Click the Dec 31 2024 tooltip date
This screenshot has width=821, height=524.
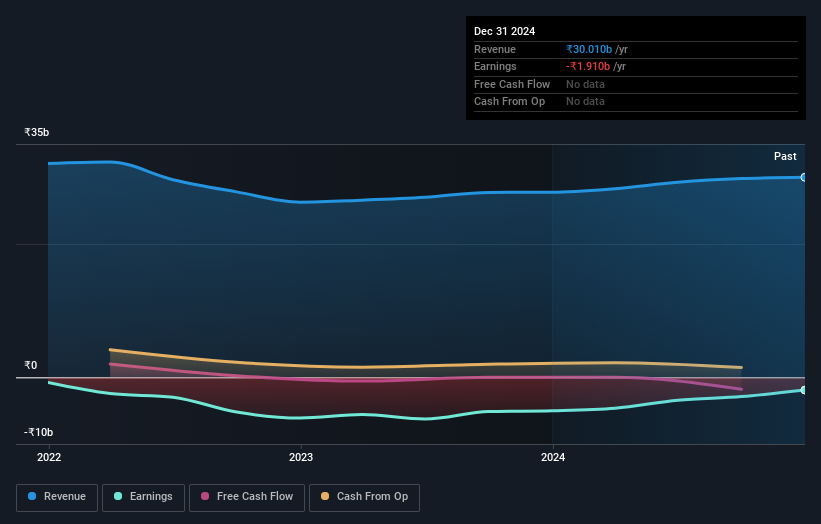pos(504,31)
